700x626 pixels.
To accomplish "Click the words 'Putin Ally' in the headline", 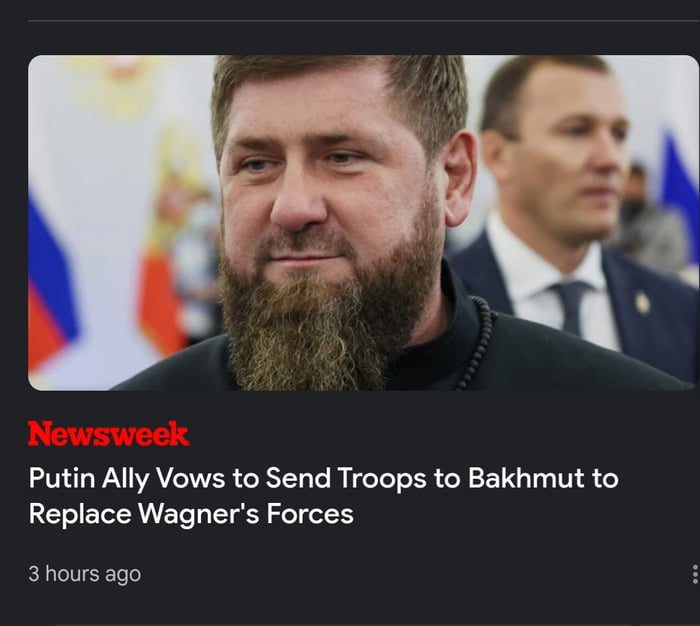I will (88, 479).
